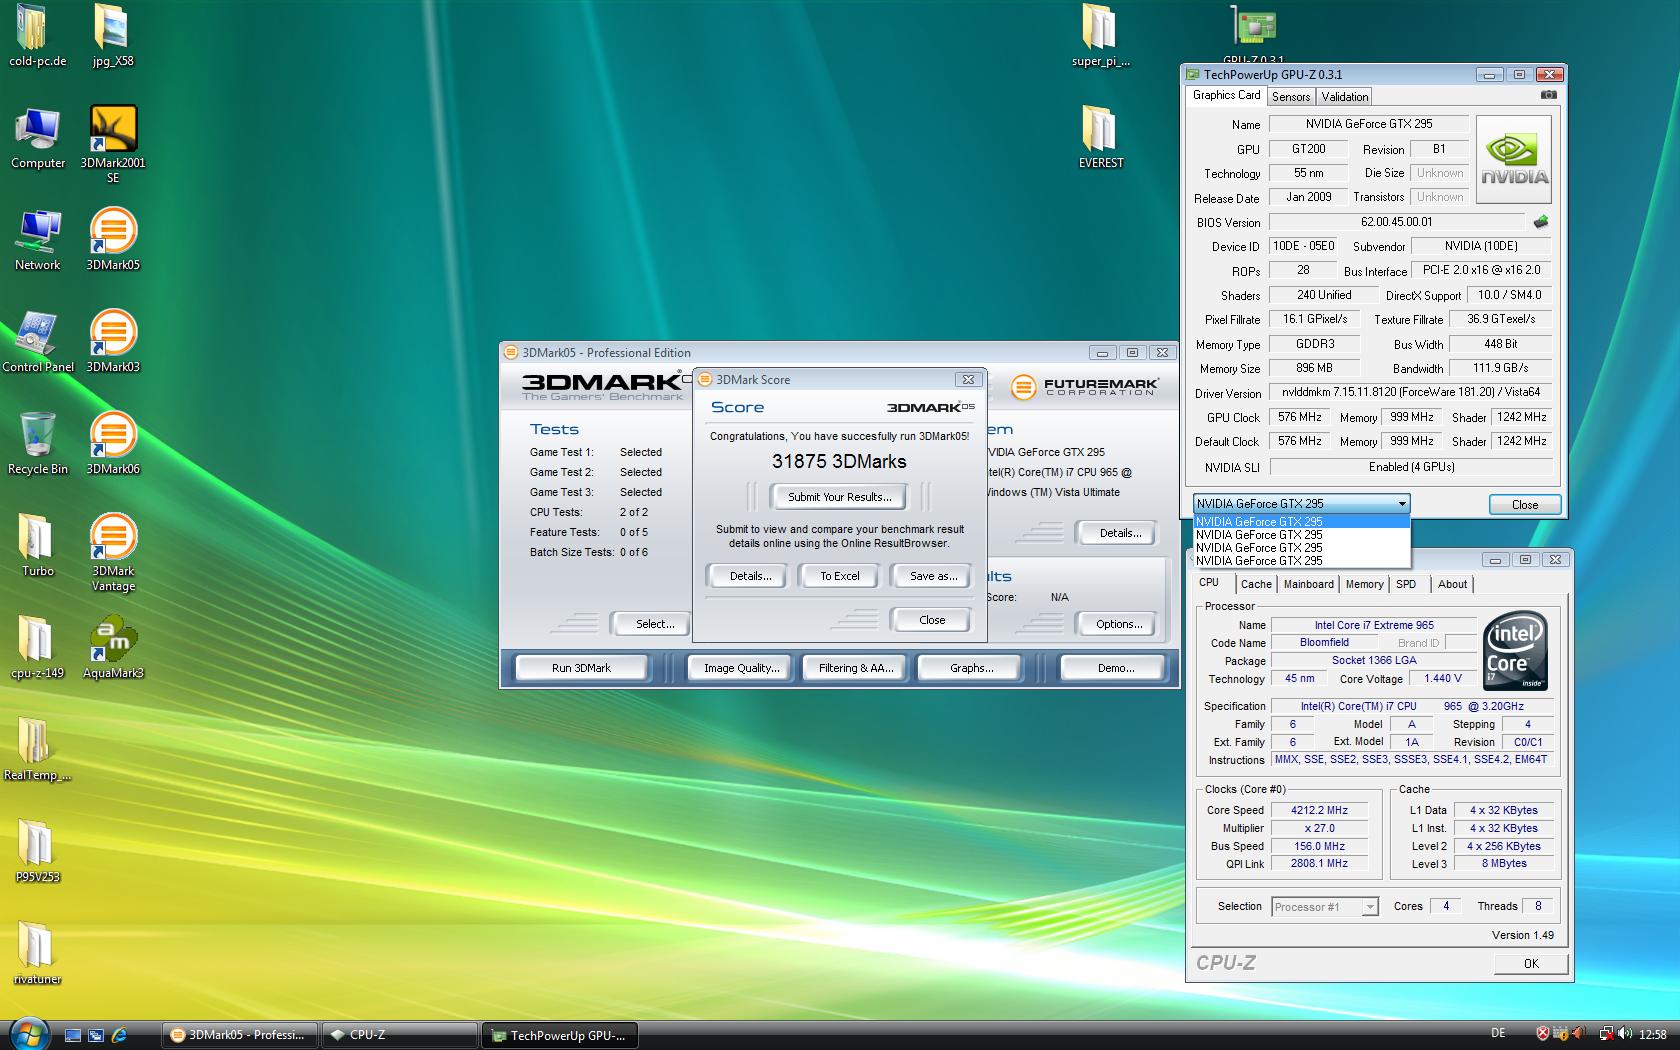Open the Network desktop icon
This screenshot has width=1680, height=1050.
click(38, 241)
